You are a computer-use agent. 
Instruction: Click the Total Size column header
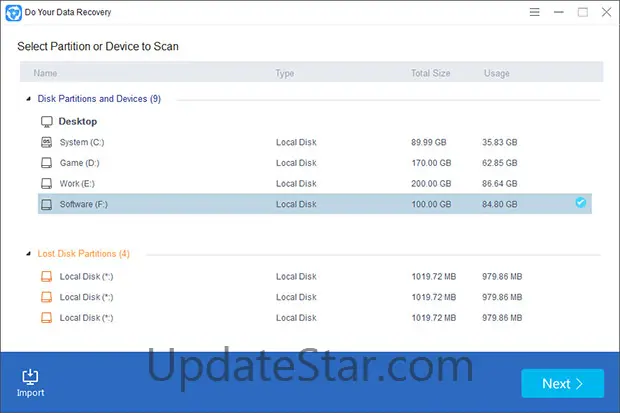tap(431, 73)
